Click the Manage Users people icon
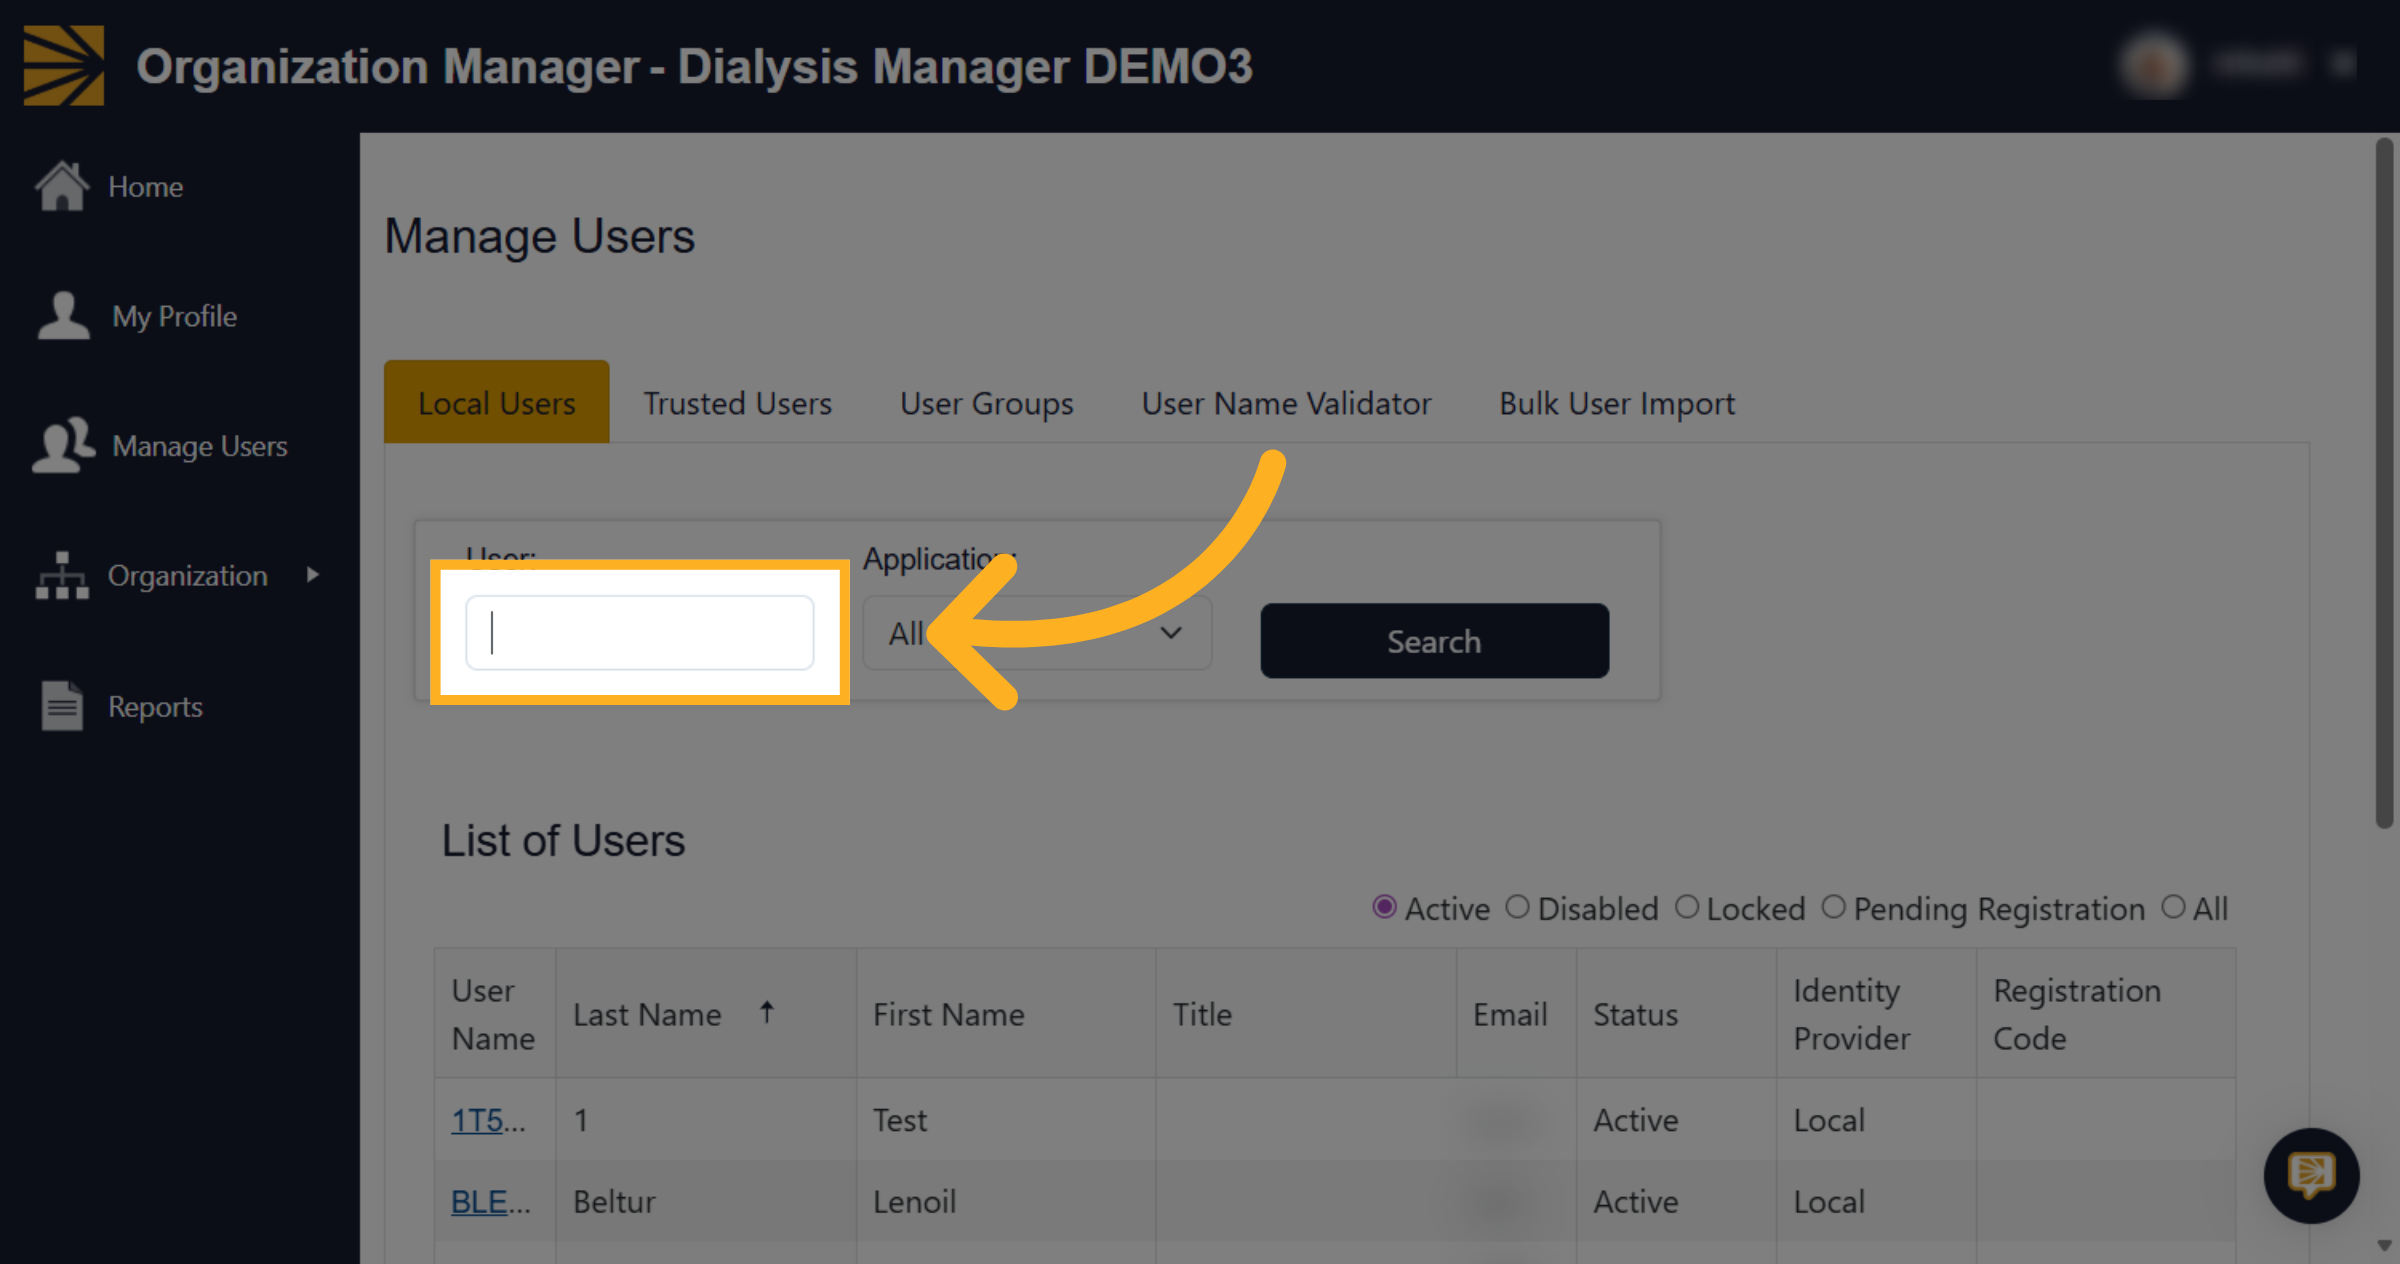 click(x=64, y=445)
